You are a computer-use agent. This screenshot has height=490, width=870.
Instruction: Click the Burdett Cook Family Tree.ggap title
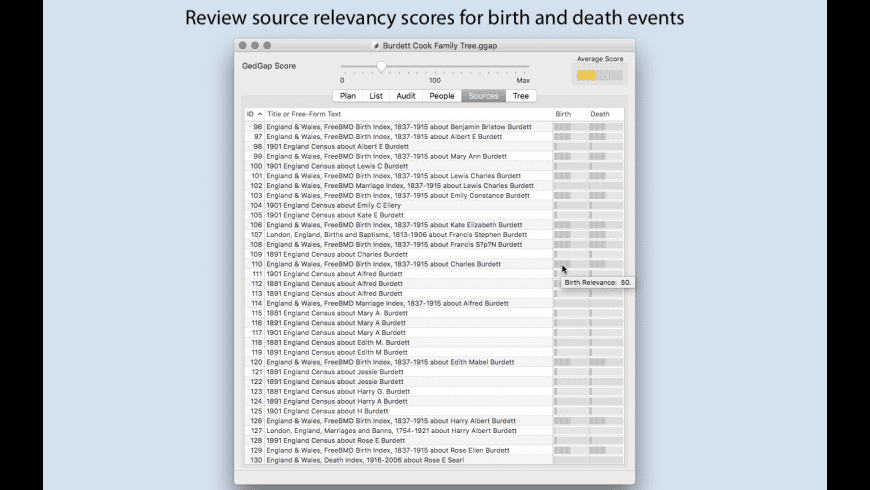coord(439,46)
